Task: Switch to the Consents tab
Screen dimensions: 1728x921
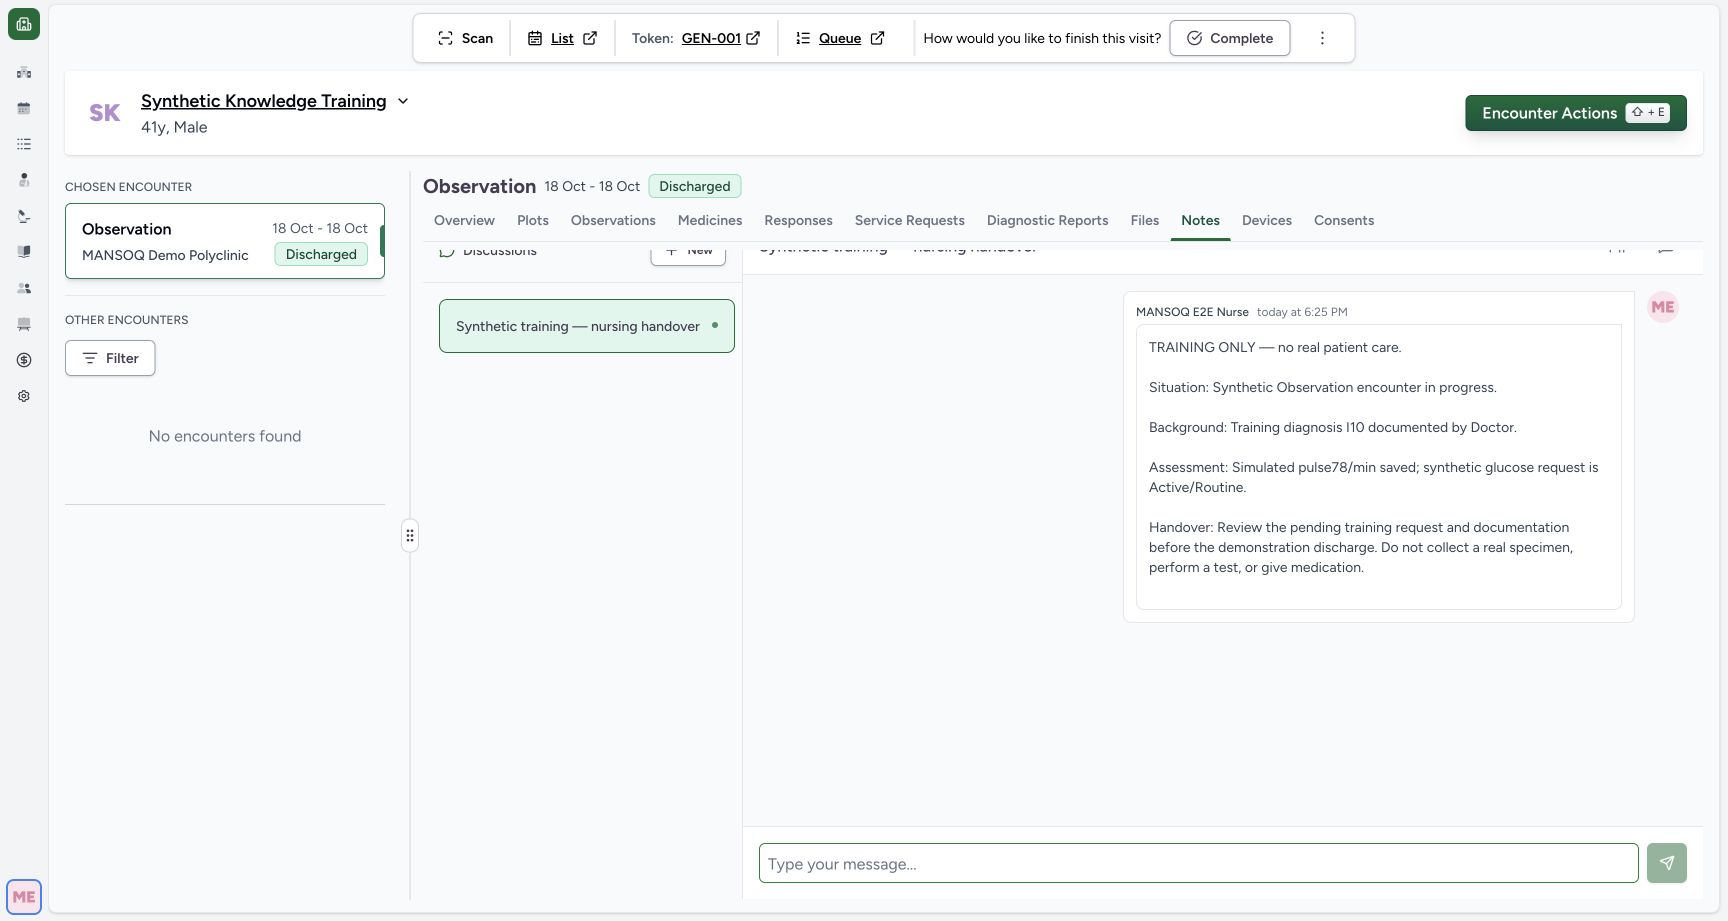Action: 1343,220
